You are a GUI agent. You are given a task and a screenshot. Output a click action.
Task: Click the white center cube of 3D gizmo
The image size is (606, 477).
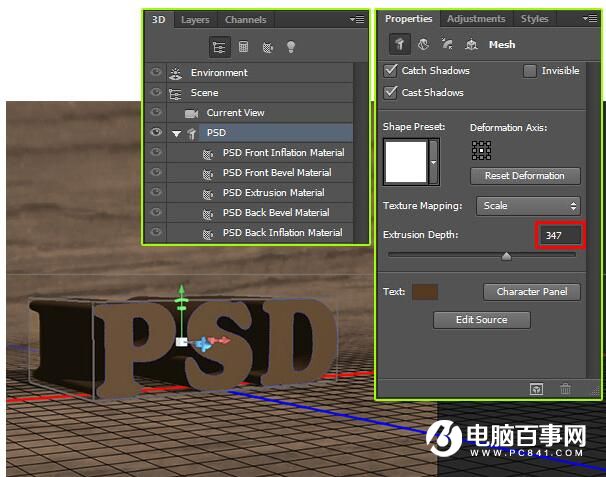(x=182, y=342)
